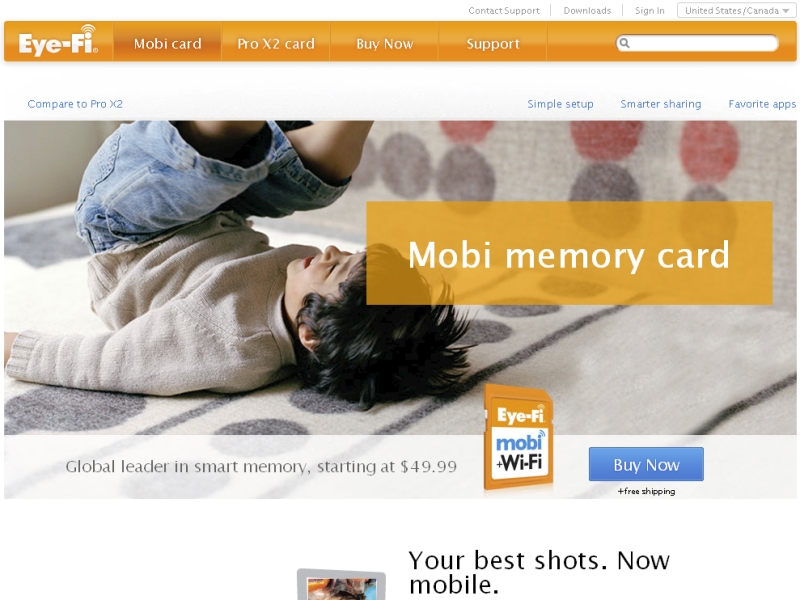Click the Mobi memory card banner heading
The height and width of the screenshot is (600, 800).
click(x=569, y=255)
